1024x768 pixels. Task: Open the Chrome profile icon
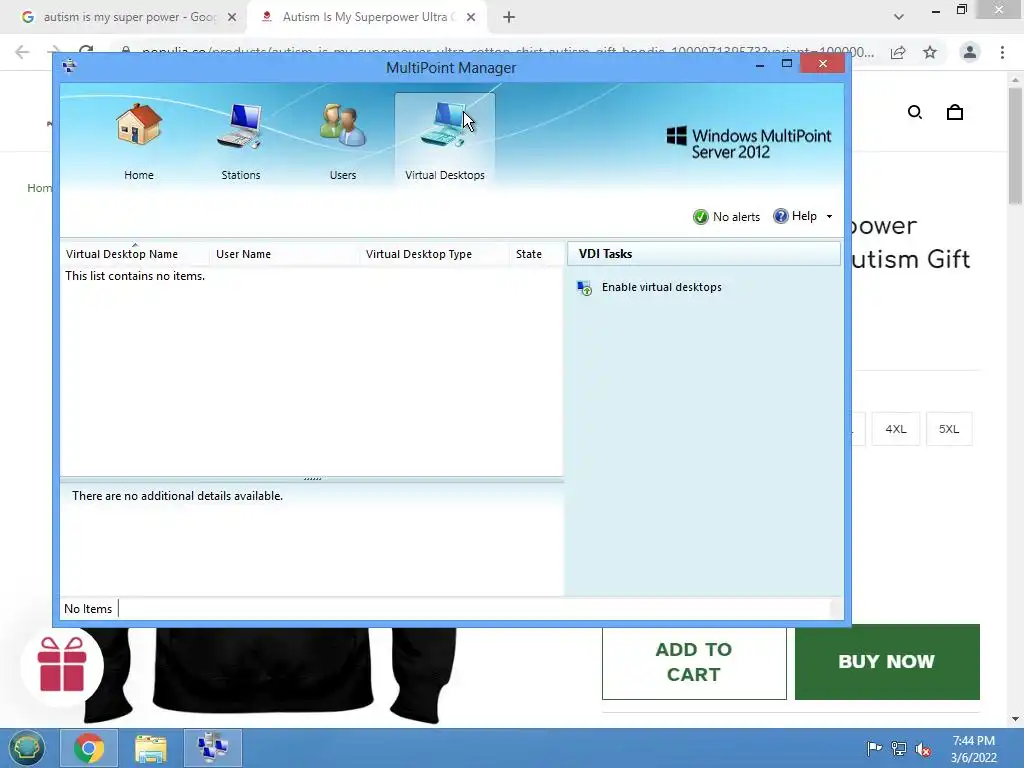click(x=970, y=52)
